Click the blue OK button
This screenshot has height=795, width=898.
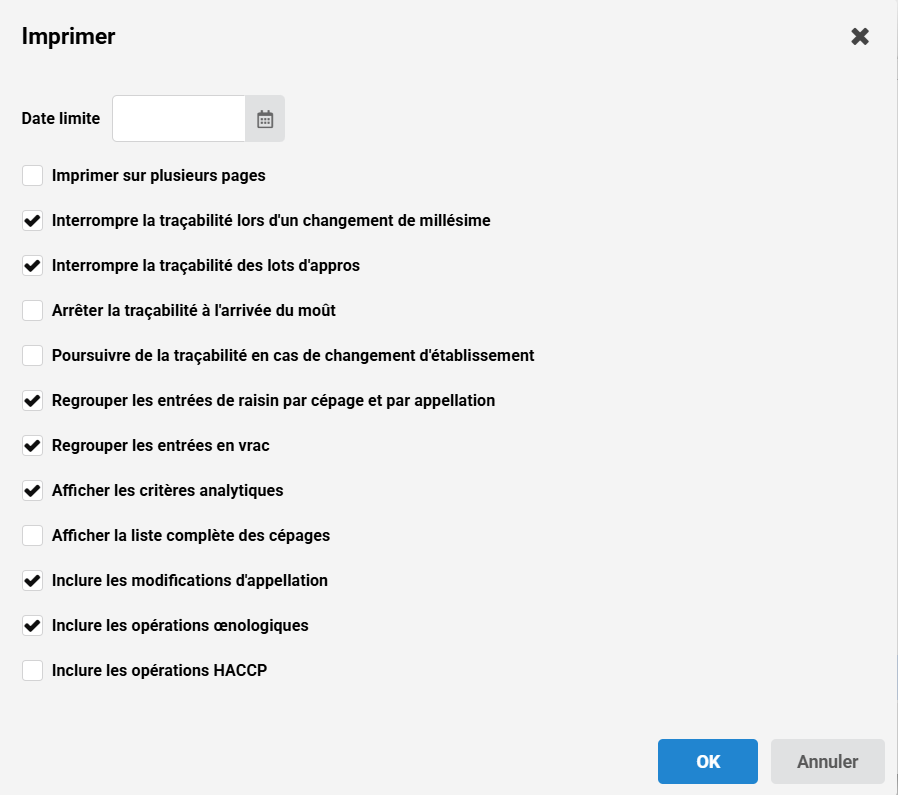tap(707, 761)
